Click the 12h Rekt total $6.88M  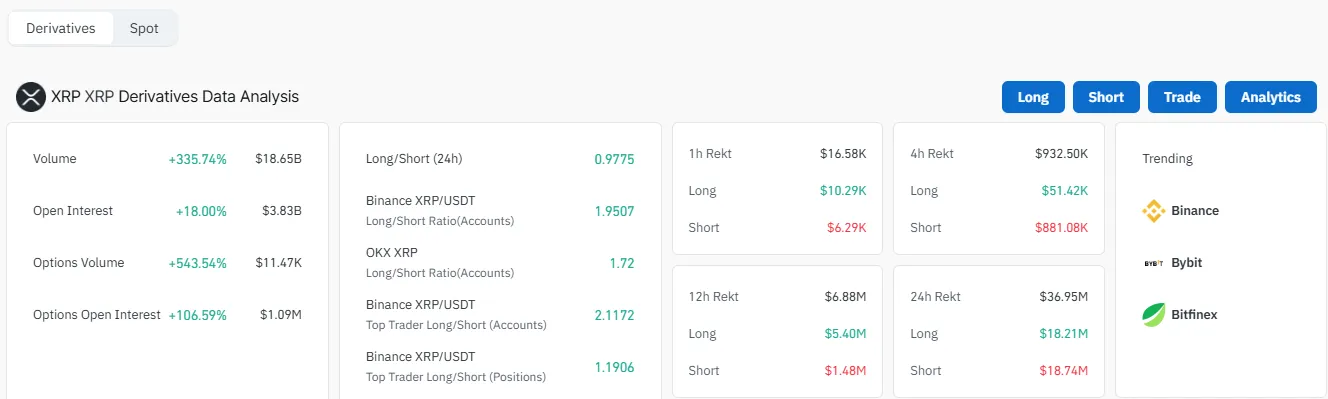coord(845,297)
